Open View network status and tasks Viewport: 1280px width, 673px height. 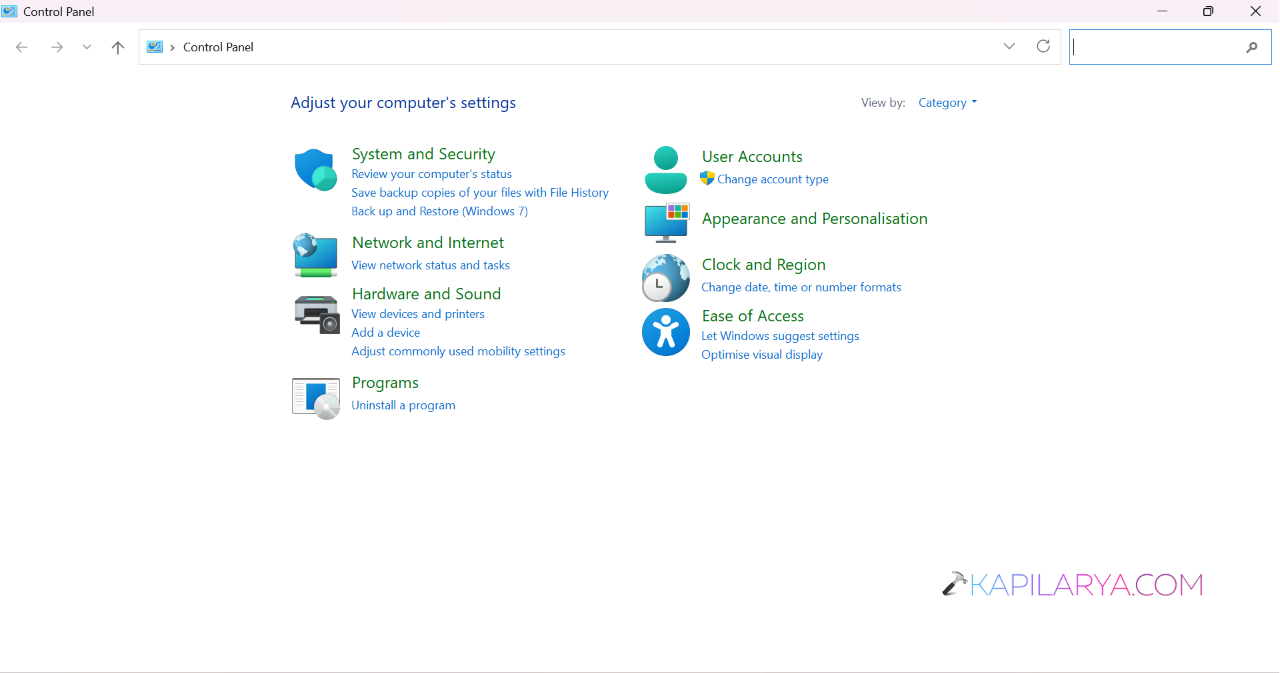[430, 265]
